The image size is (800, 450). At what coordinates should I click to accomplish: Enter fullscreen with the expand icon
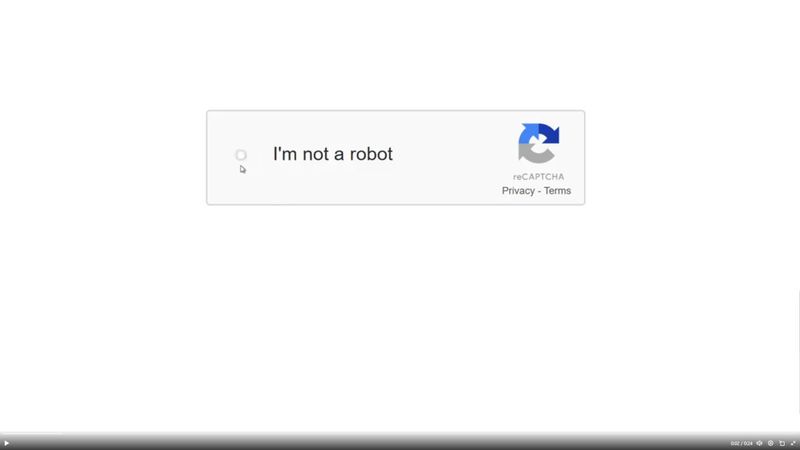[x=793, y=443]
